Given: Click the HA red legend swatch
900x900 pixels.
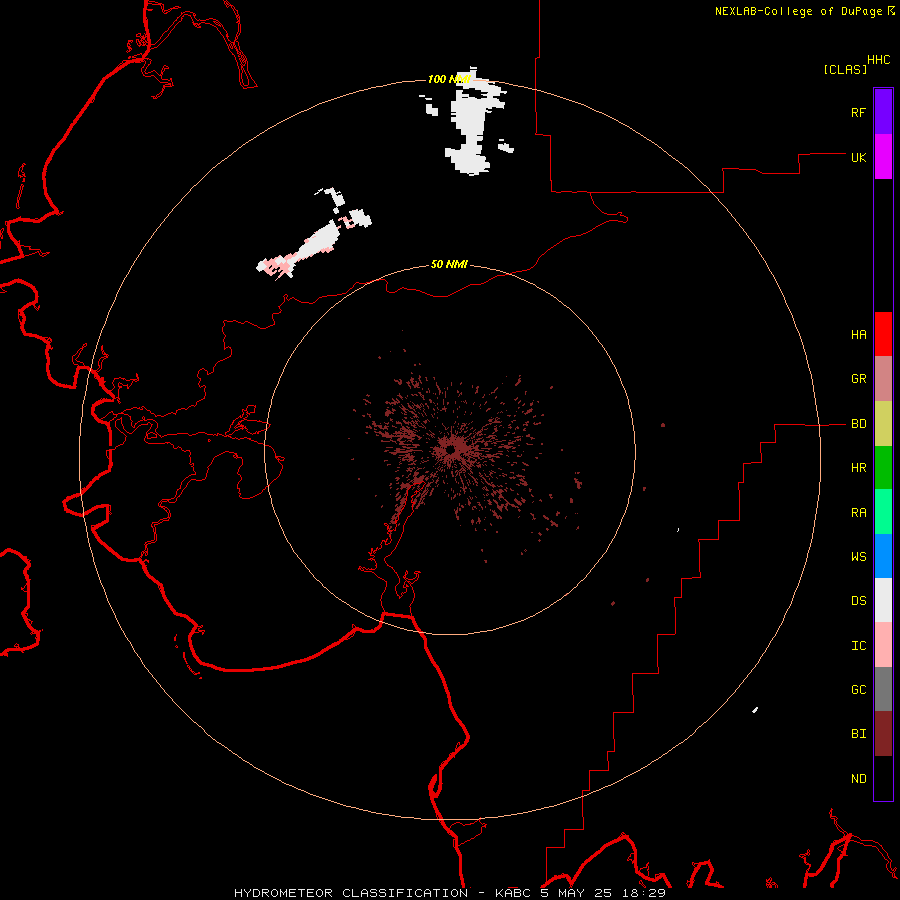Looking at the screenshot, I should click(x=883, y=334).
